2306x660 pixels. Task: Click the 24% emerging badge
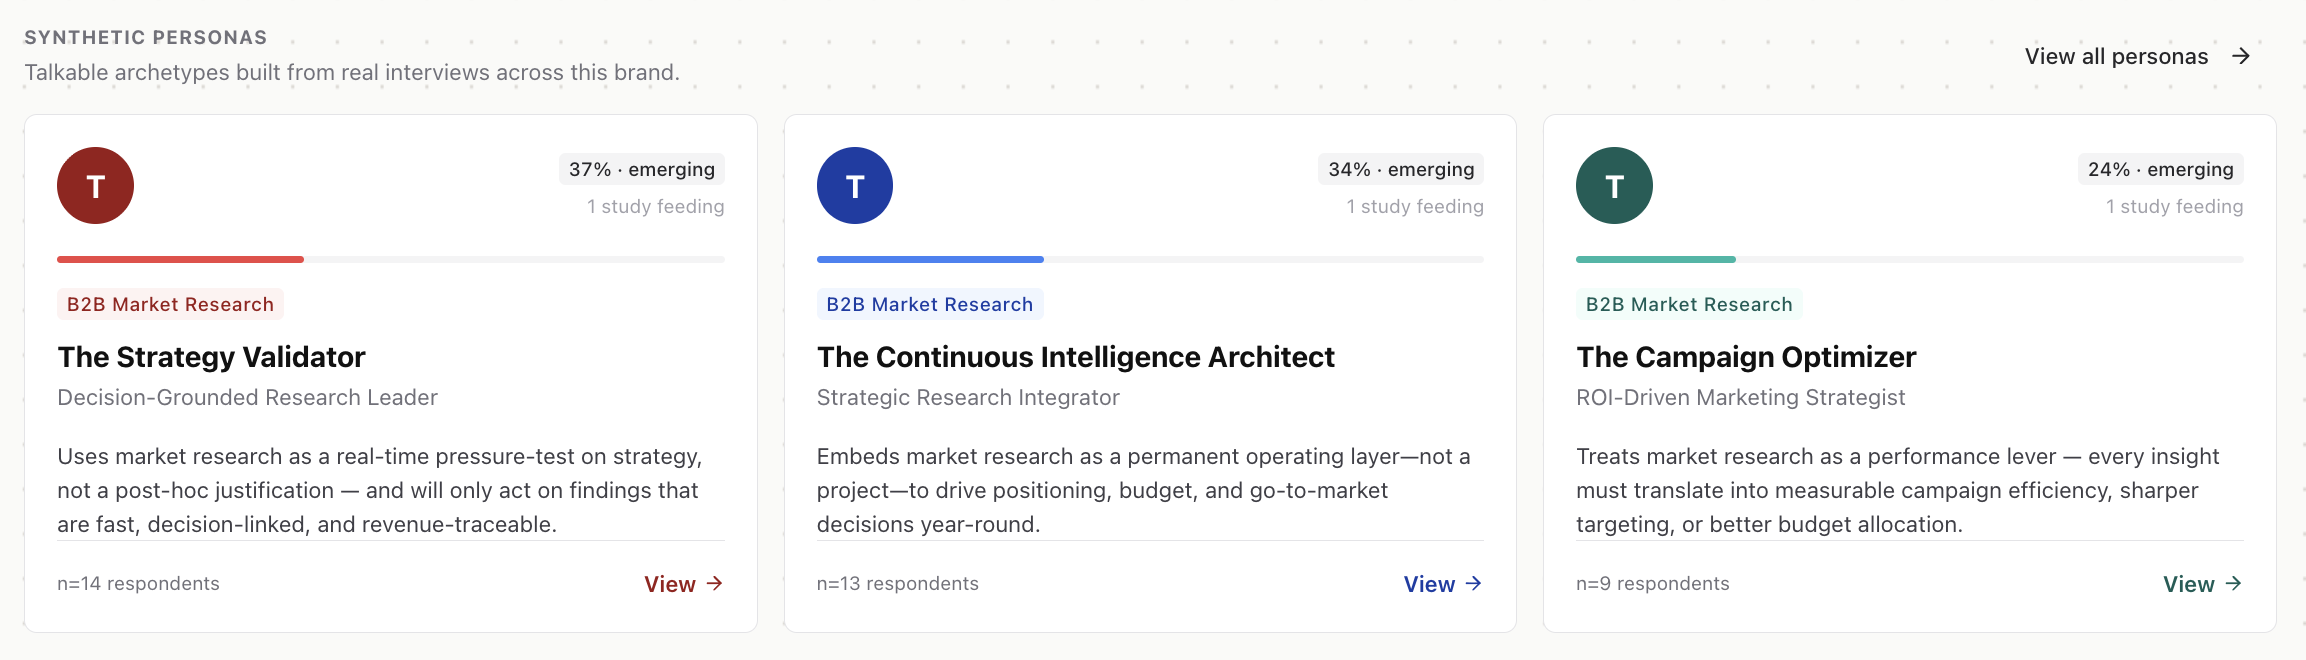tap(2160, 169)
